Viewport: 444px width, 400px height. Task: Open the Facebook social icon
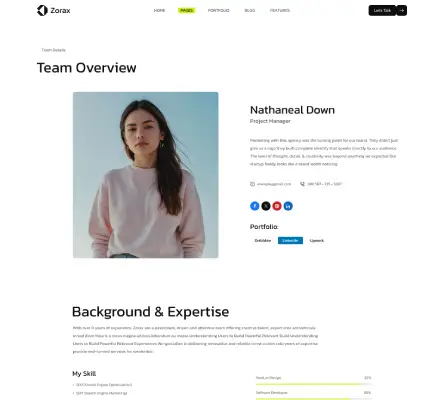point(255,206)
